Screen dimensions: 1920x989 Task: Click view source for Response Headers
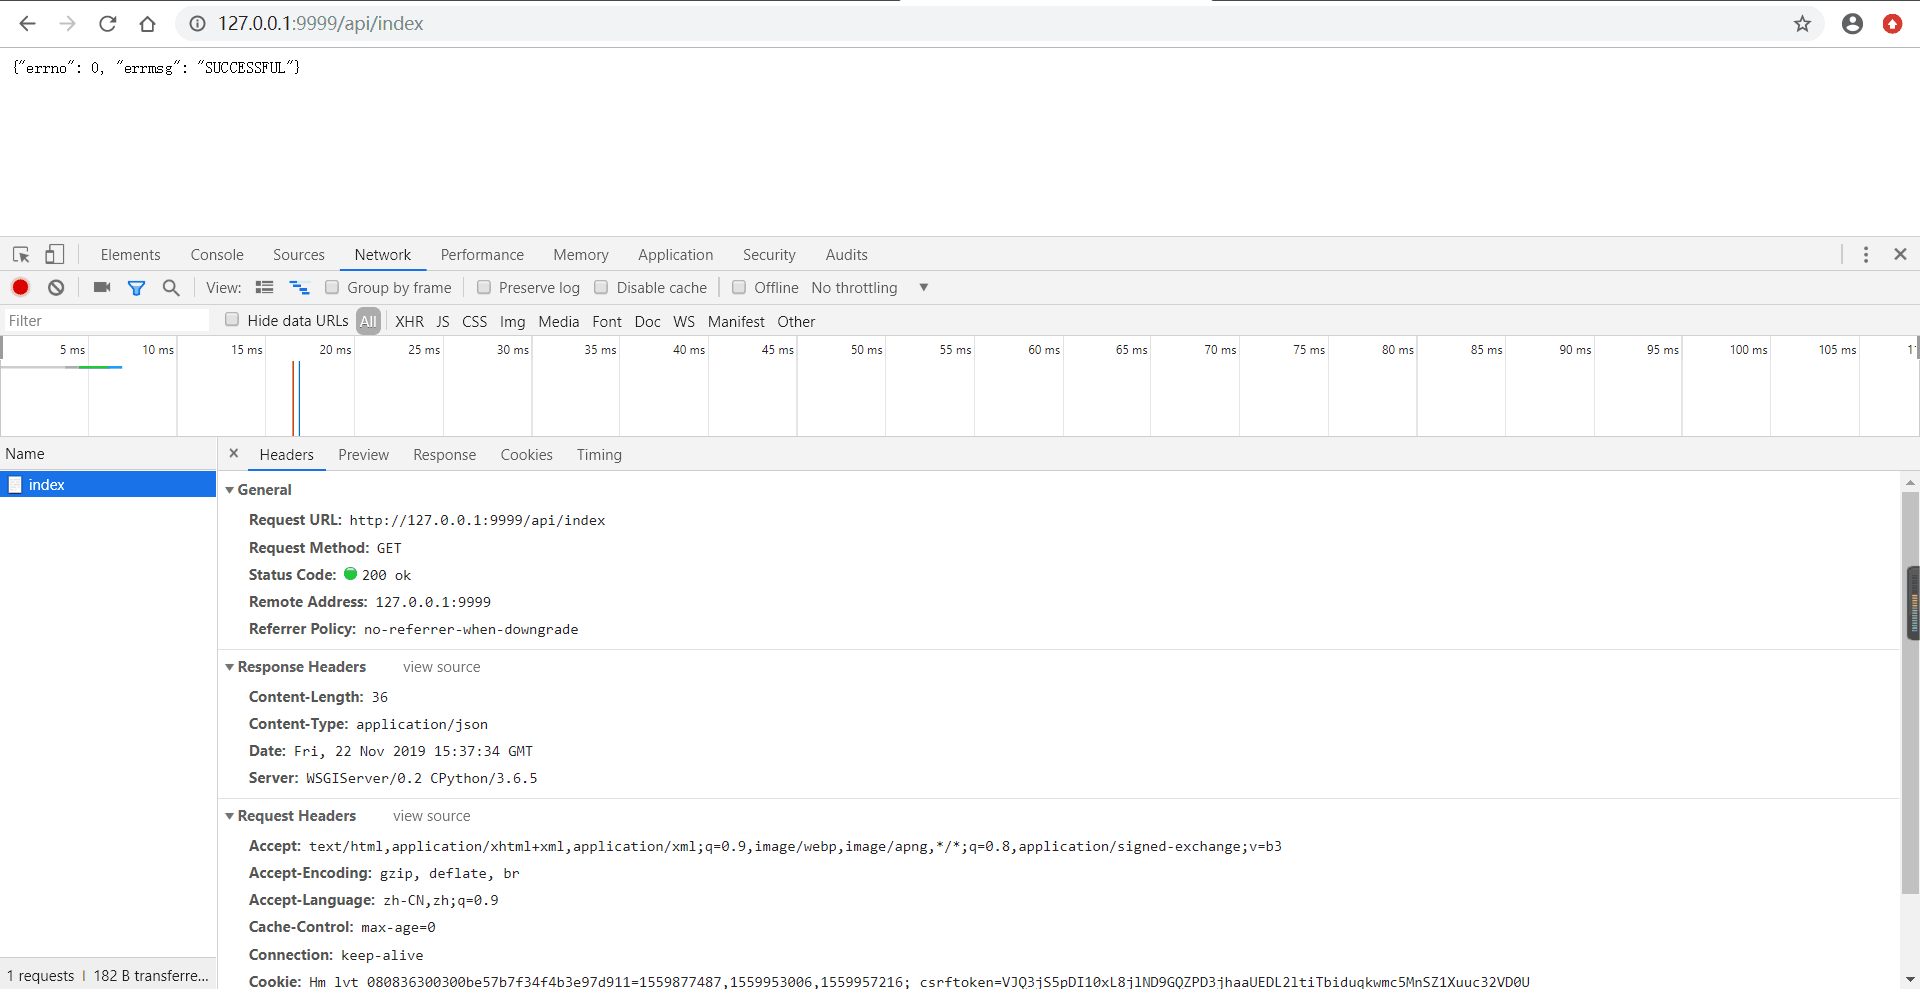click(441, 667)
